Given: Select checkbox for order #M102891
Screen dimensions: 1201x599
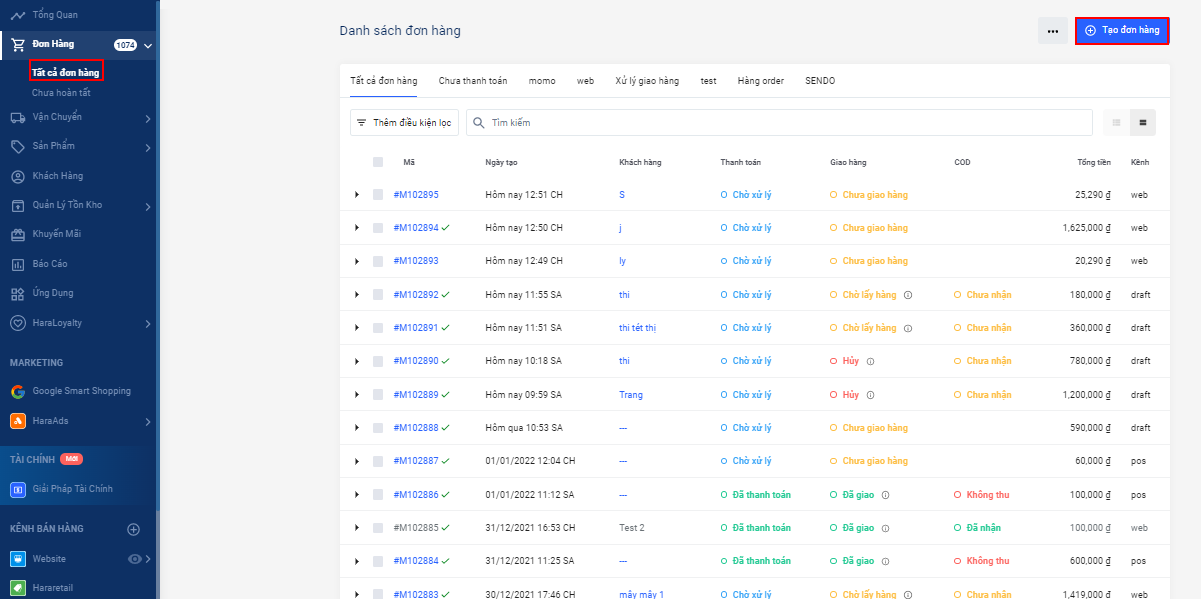Looking at the screenshot, I should (x=378, y=327).
